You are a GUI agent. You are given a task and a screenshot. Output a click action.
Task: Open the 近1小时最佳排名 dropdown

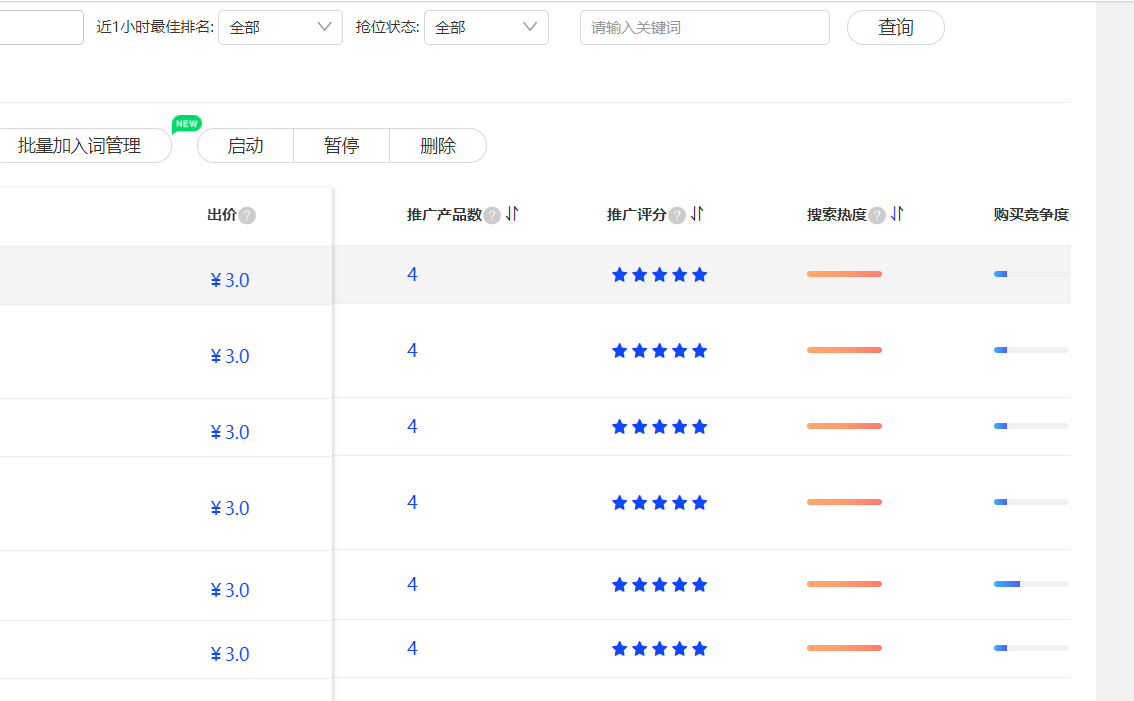280,27
